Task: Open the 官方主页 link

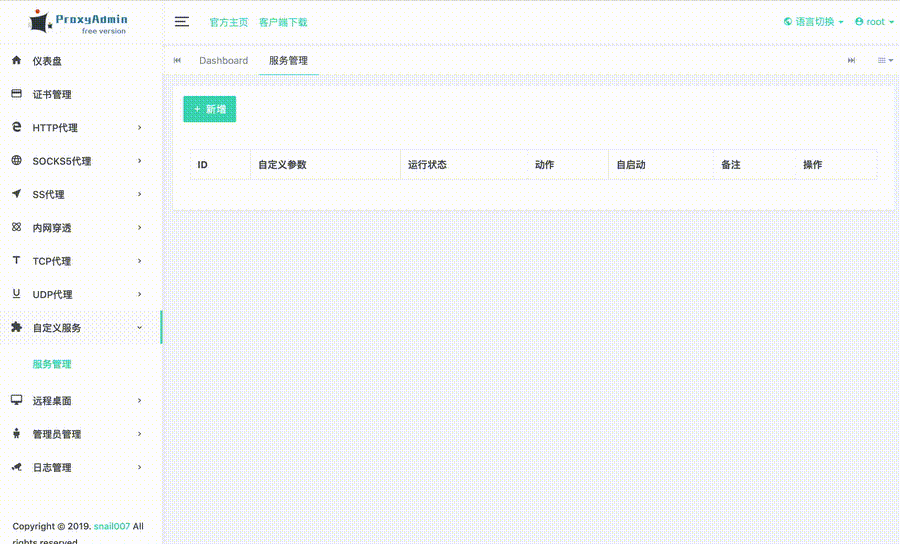Action: (228, 22)
